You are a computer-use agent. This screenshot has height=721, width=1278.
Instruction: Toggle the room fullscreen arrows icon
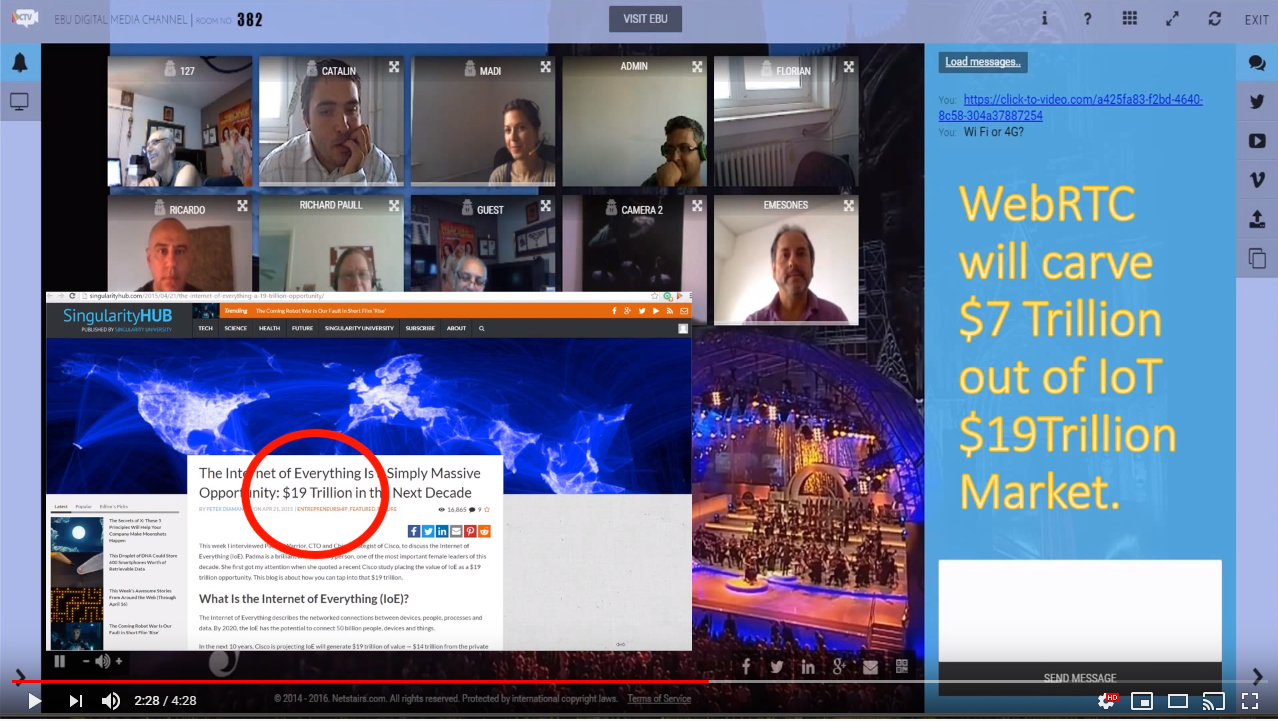[x=1173, y=19]
